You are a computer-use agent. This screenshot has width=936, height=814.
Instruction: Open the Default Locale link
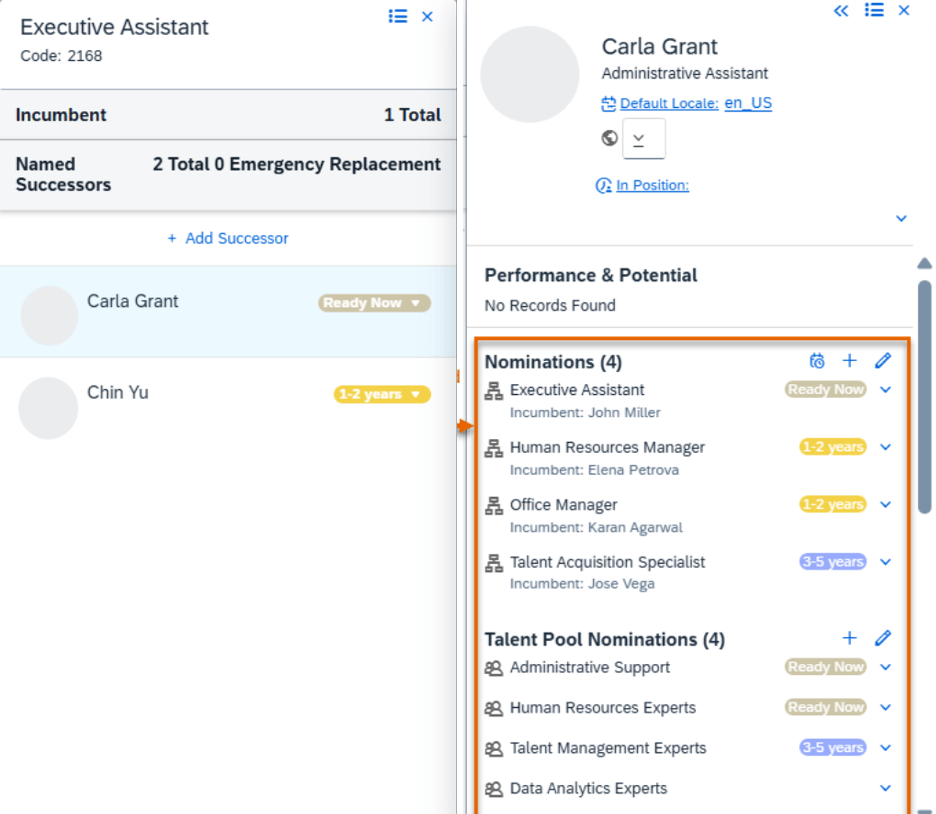(668, 103)
